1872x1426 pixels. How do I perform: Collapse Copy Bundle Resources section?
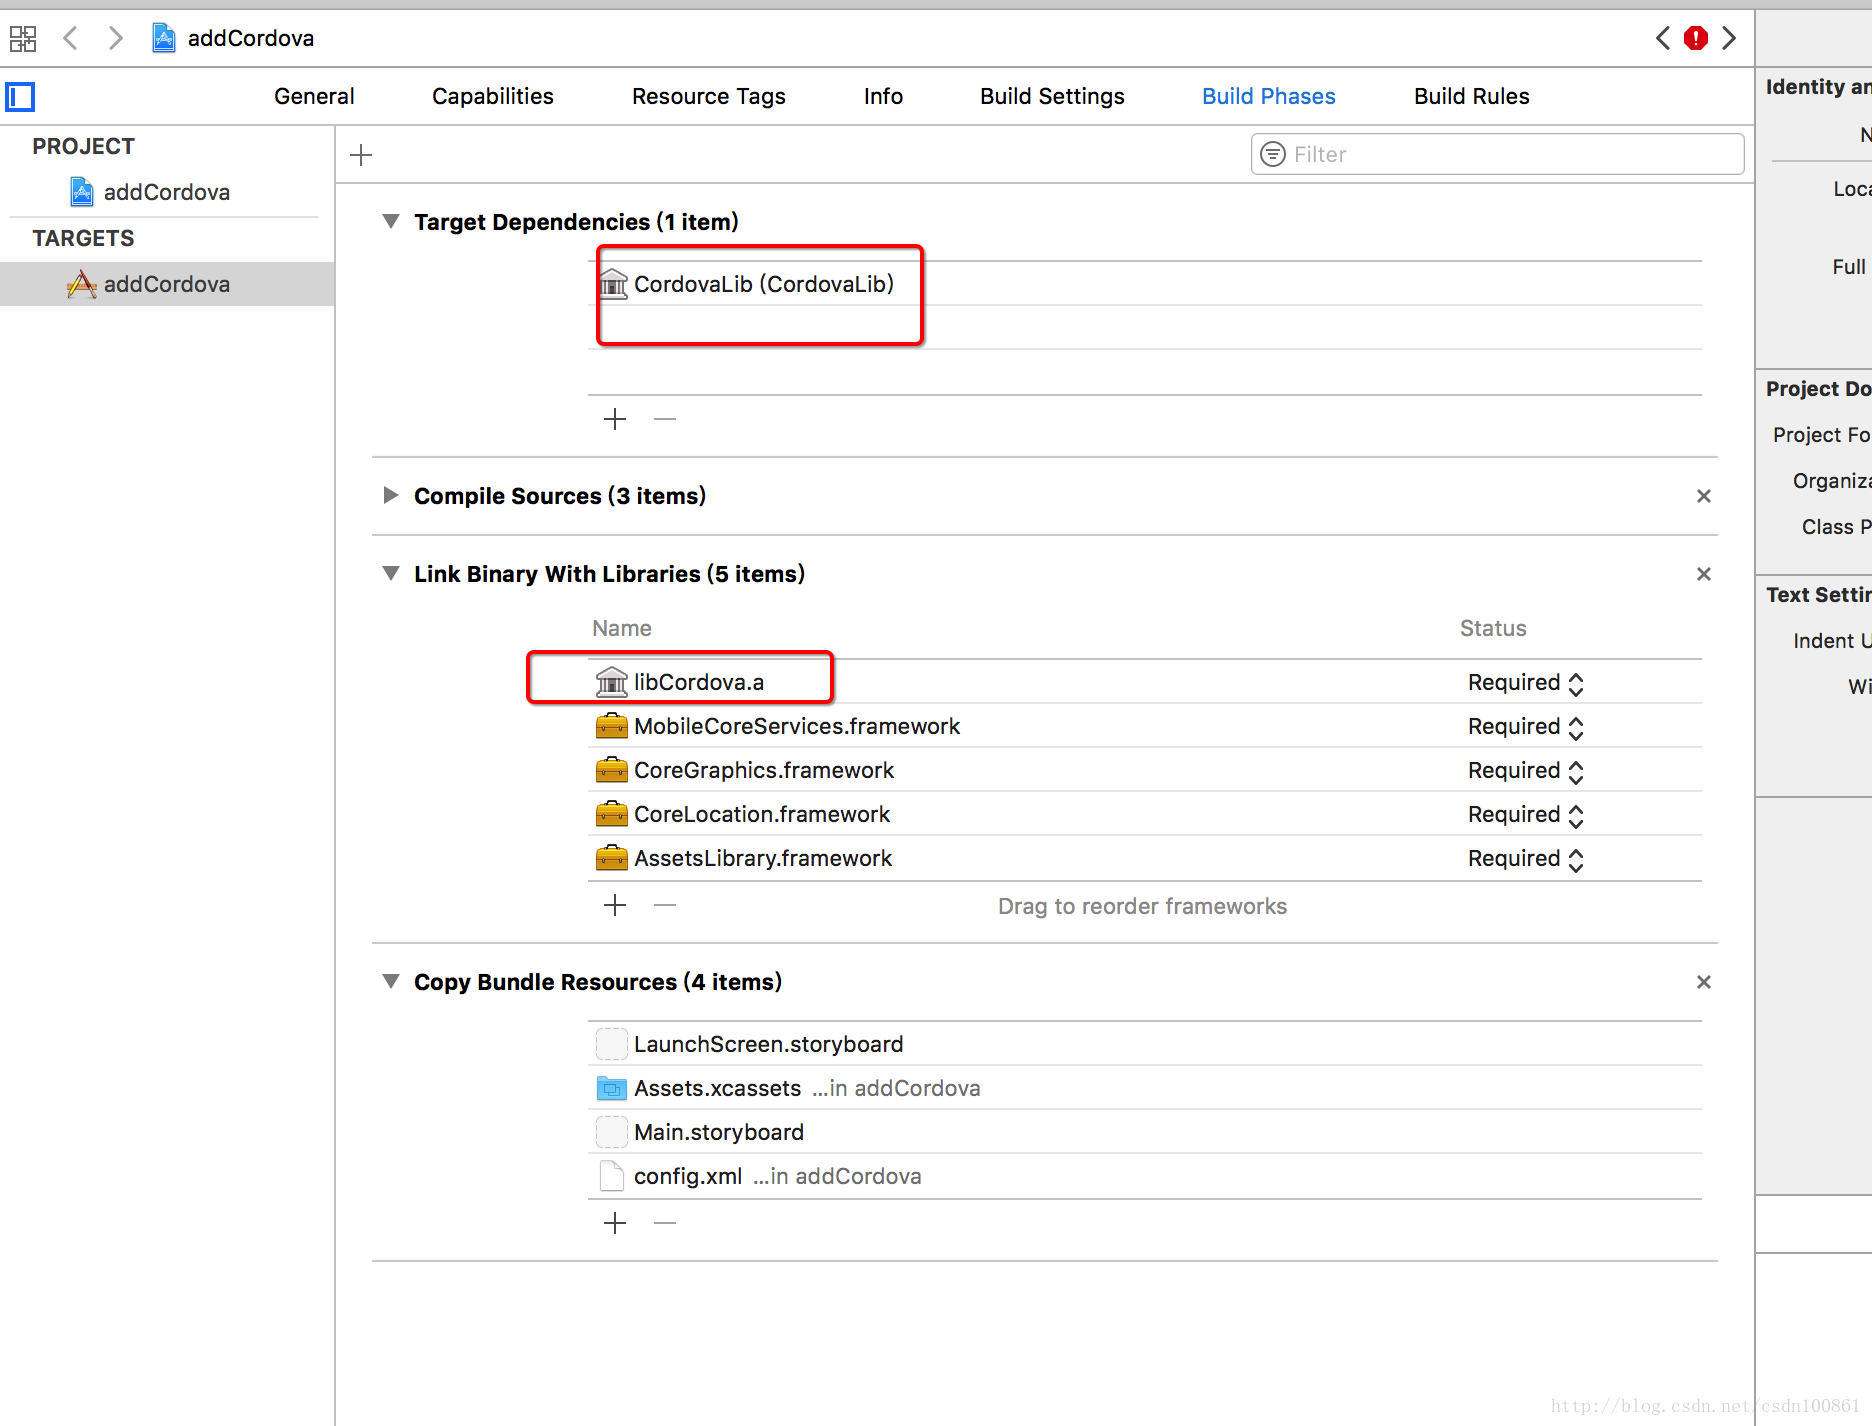click(x=391, y=981)
